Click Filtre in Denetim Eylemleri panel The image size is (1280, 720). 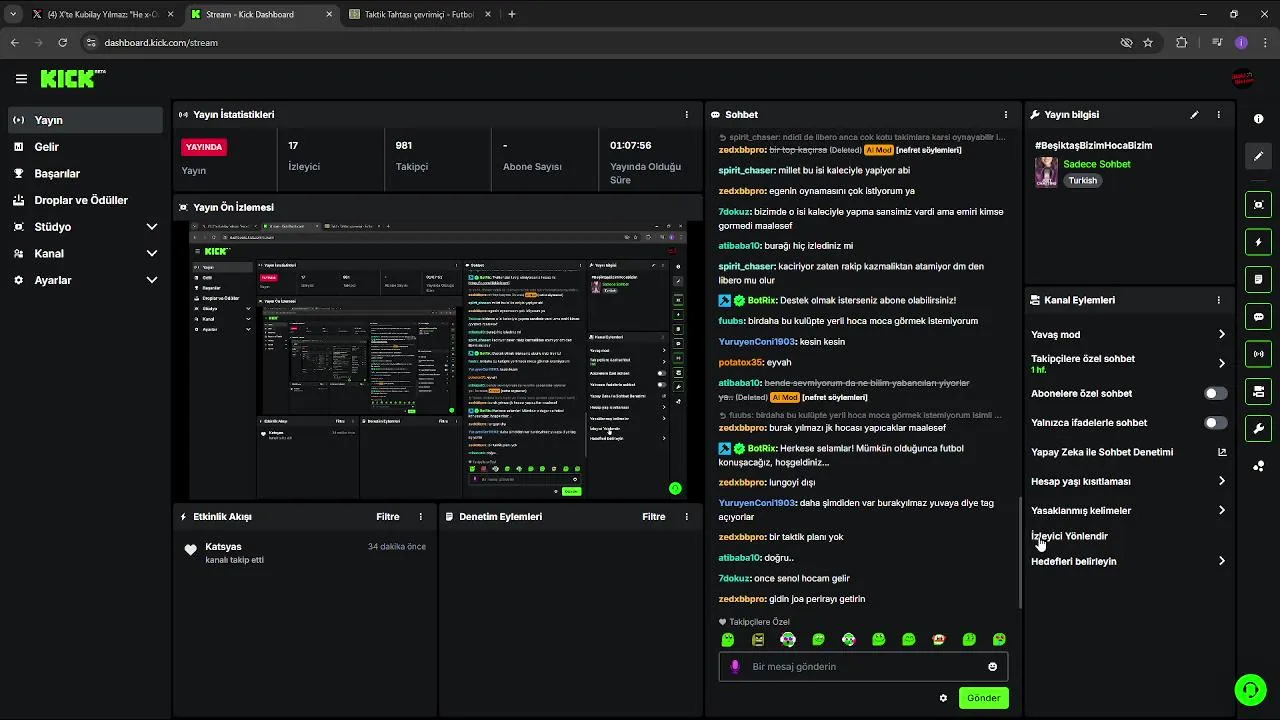(654, 517)
